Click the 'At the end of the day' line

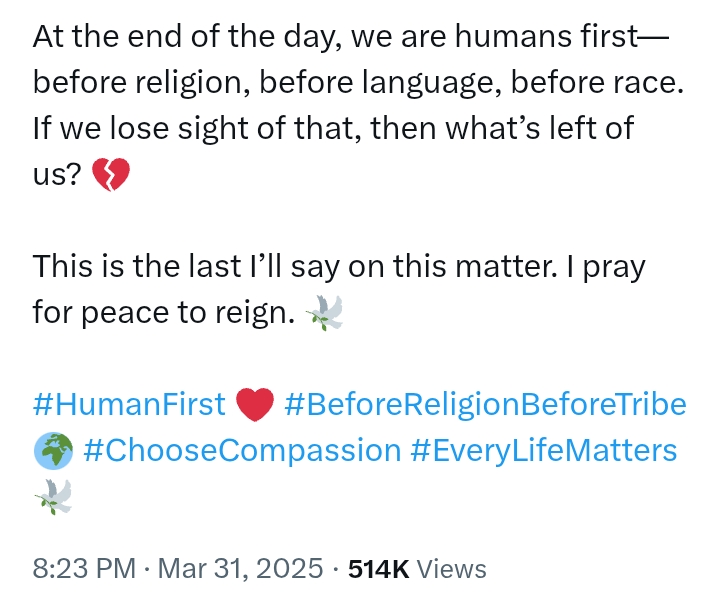tap(351, 37)
